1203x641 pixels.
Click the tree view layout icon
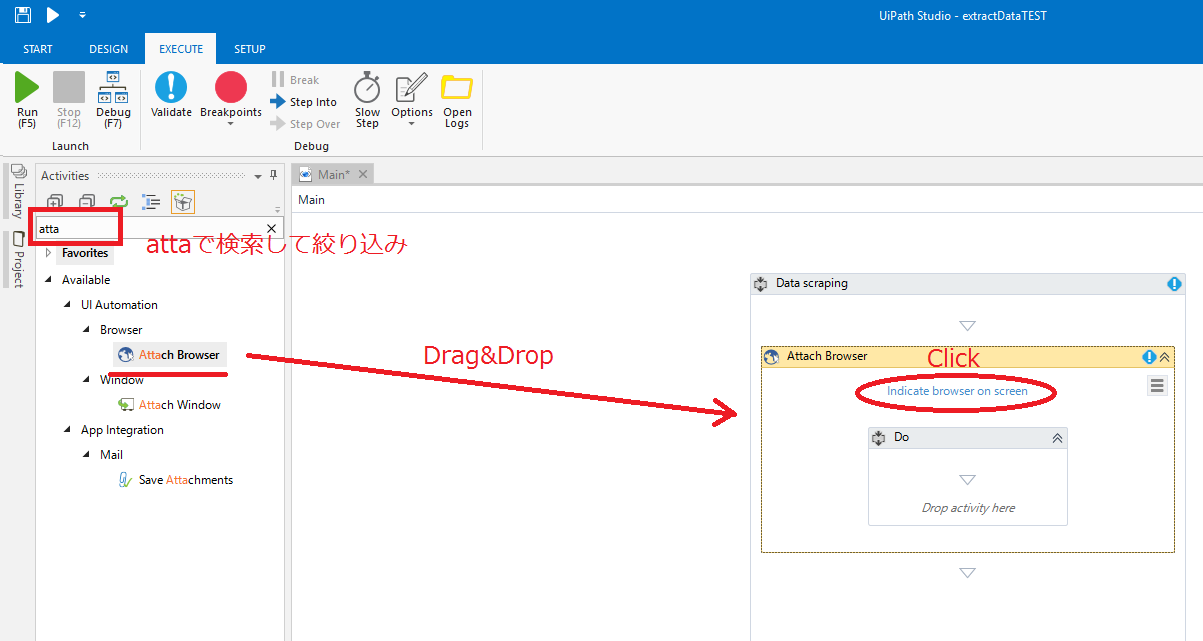[x=151, y=202]
